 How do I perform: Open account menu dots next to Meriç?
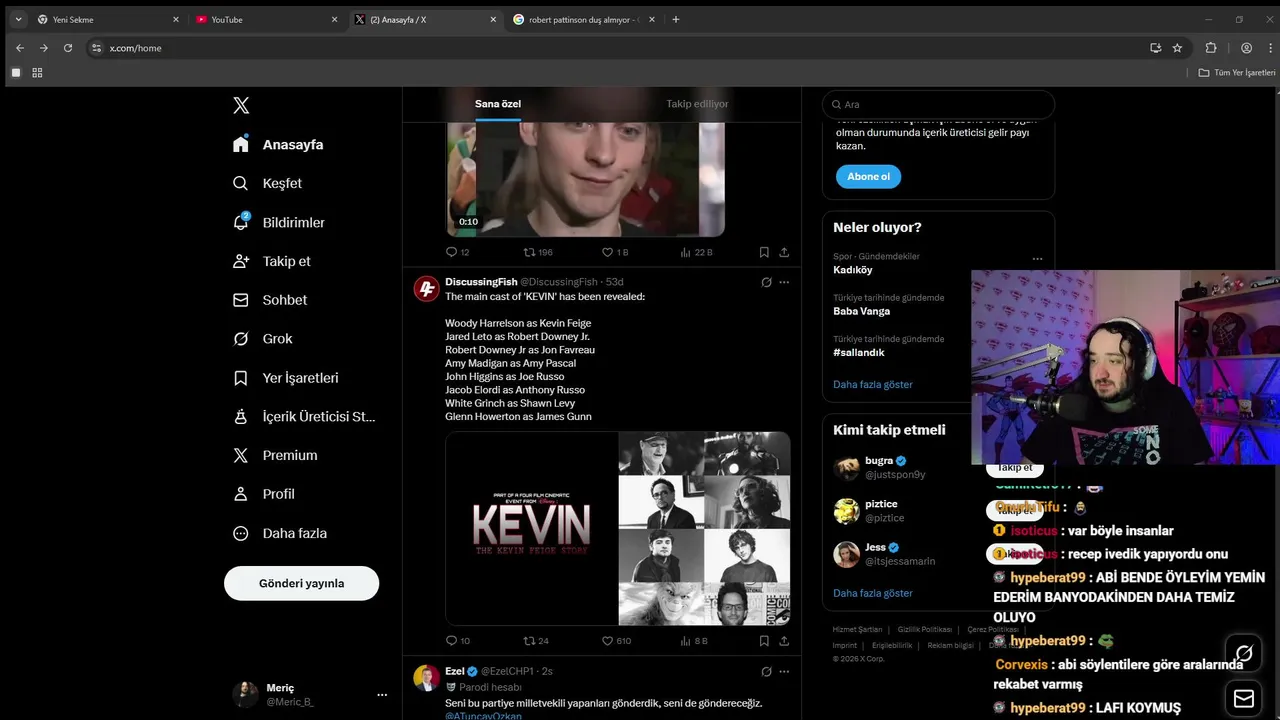point(382,694)
